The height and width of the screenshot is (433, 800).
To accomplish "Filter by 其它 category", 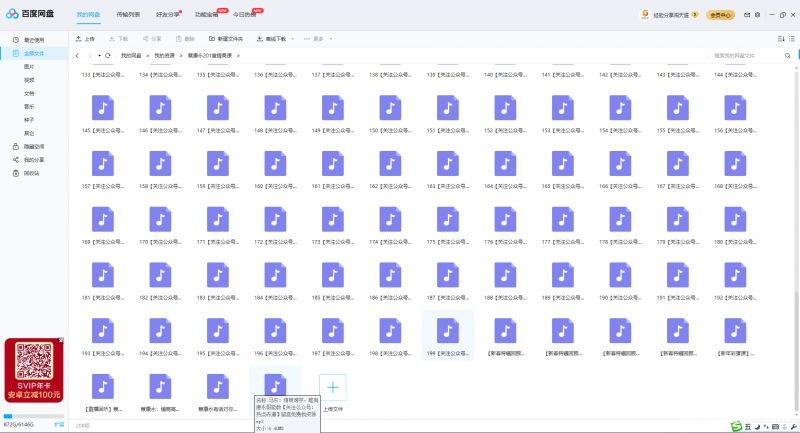I will tap(29, 133).
